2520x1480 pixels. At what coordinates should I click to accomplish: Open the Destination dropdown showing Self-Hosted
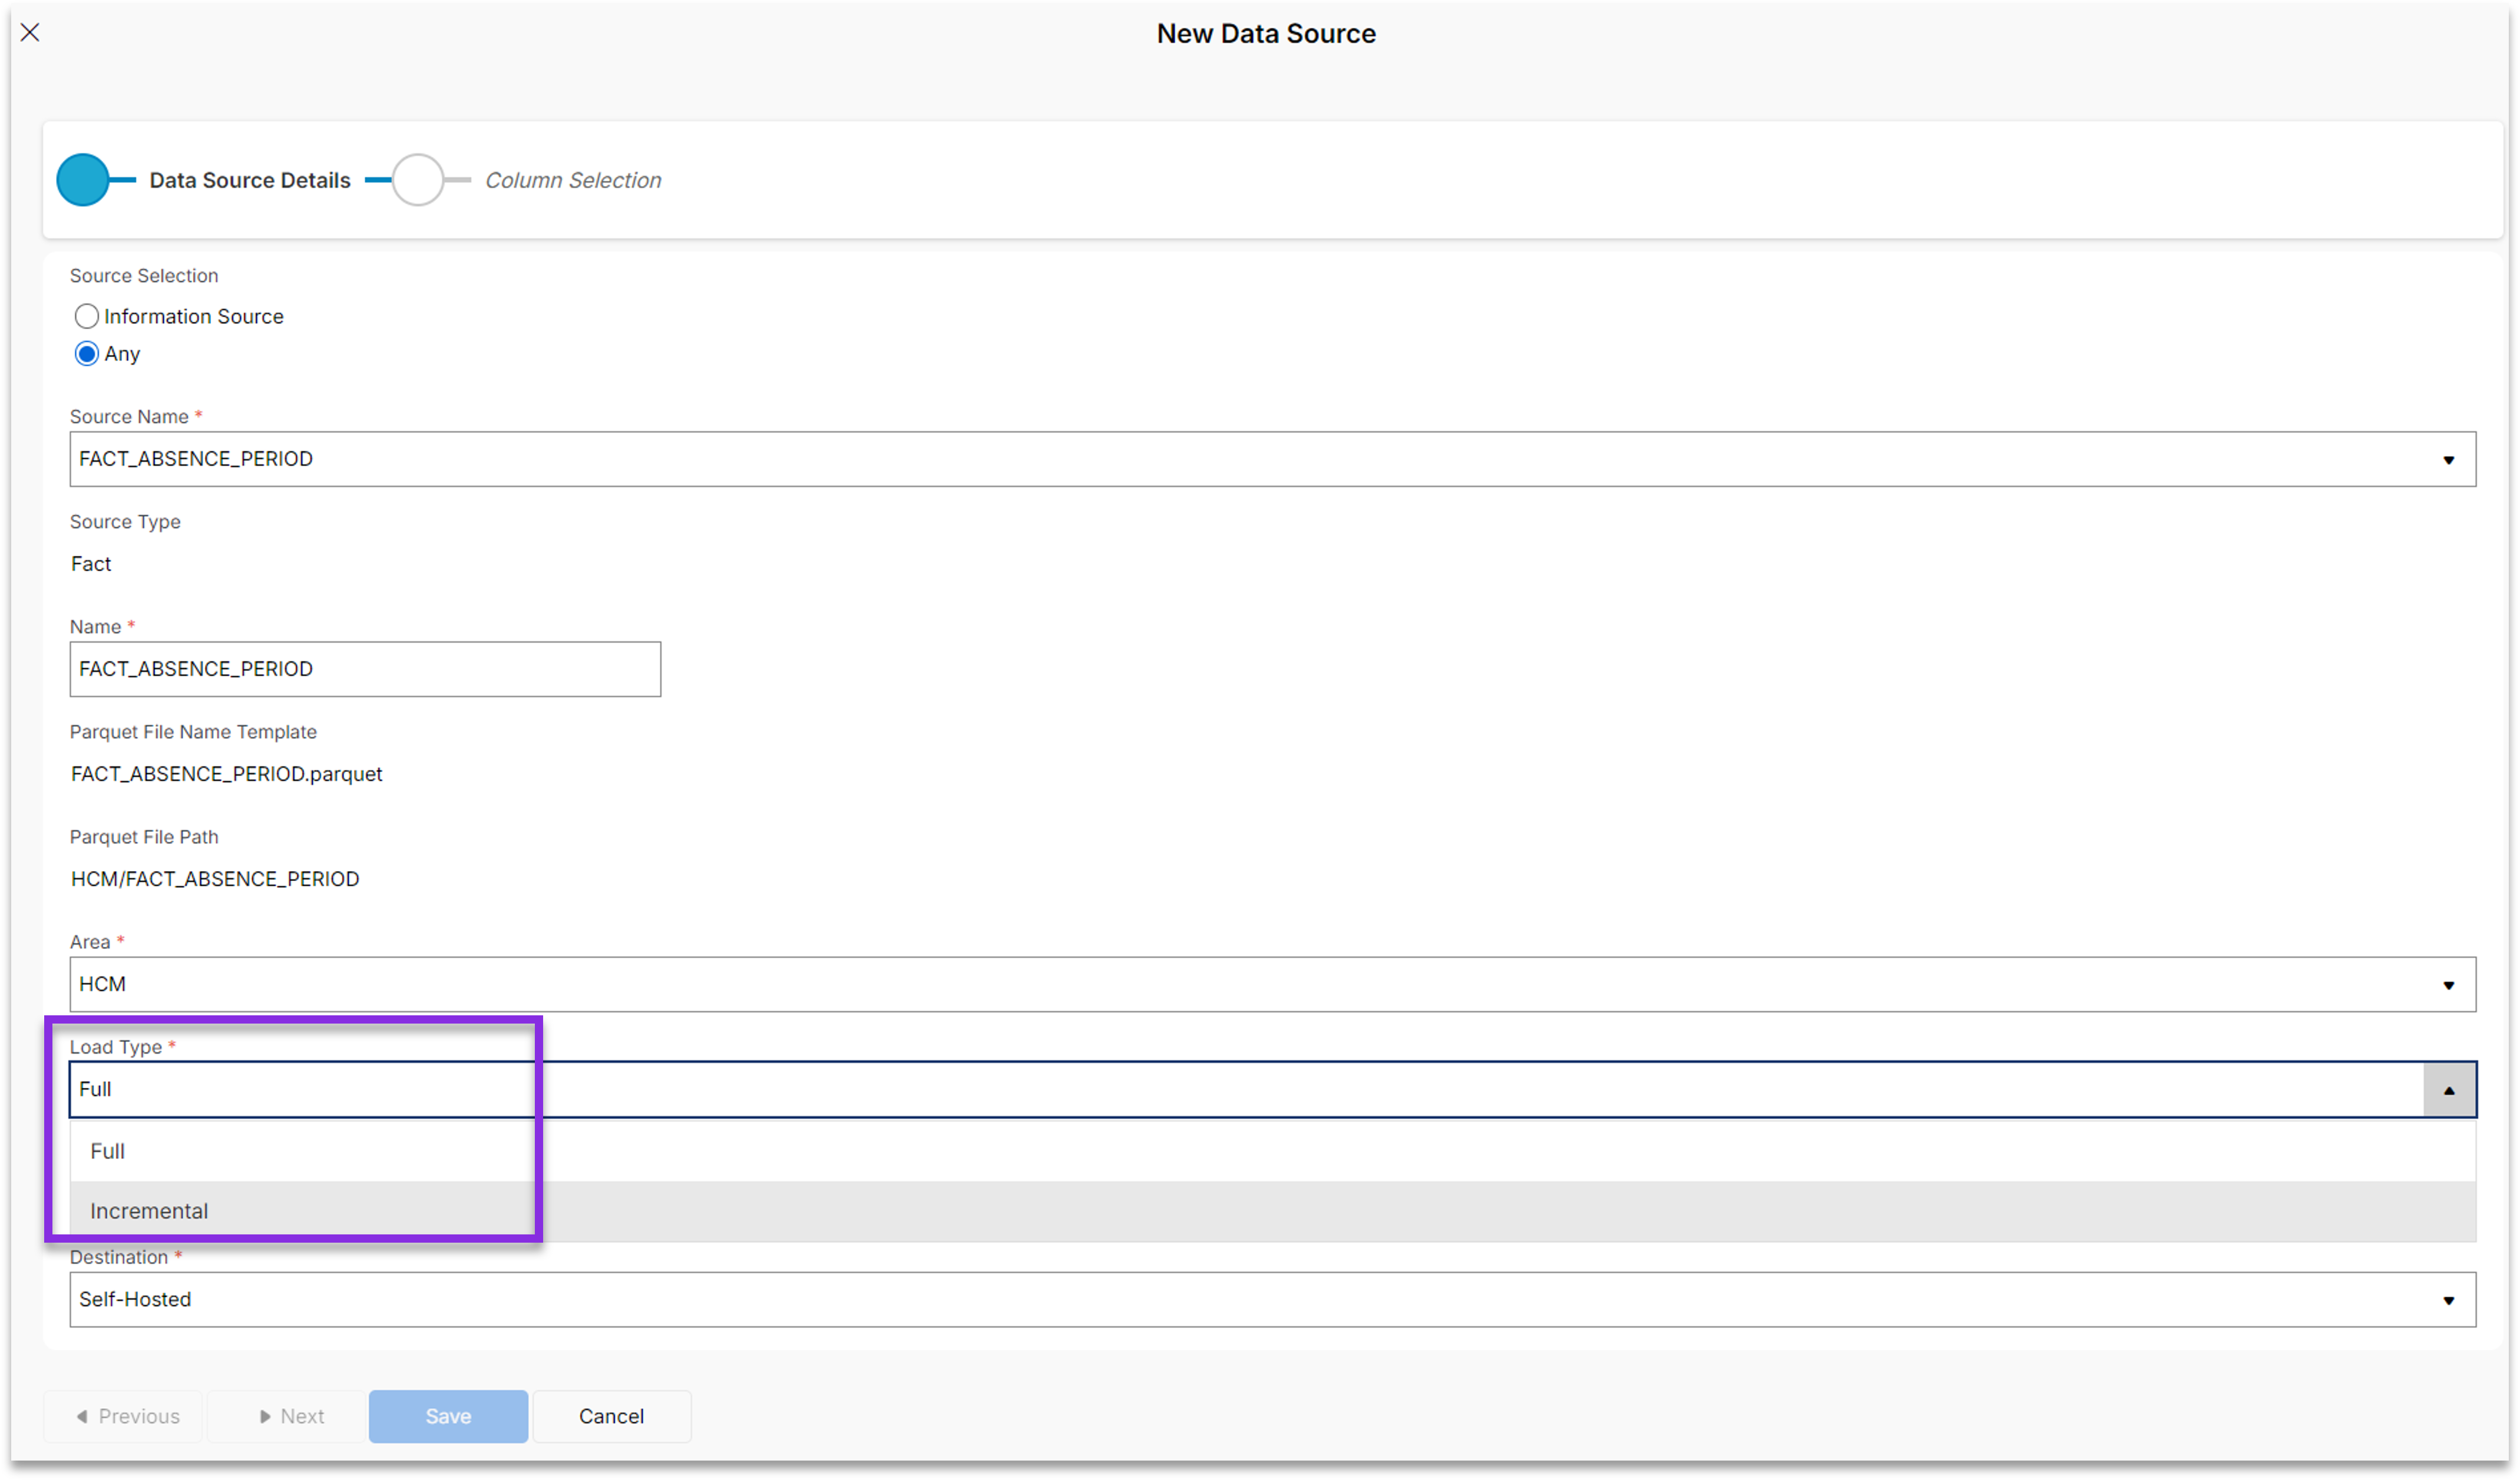[1272, 1299]
